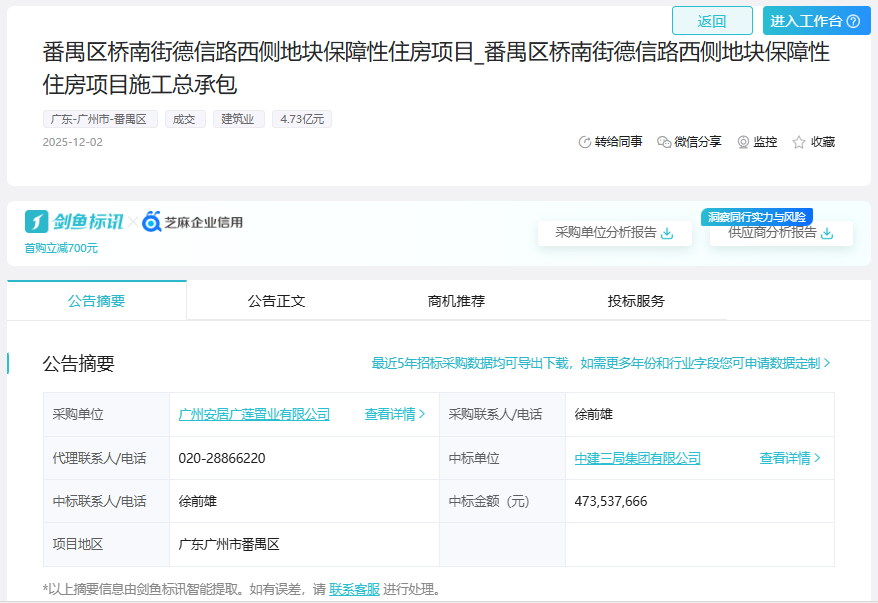Open 广州安居广莲置业有限公司 company link
Viewport: 878px width, 603px height.
click(x=254, y=414)
